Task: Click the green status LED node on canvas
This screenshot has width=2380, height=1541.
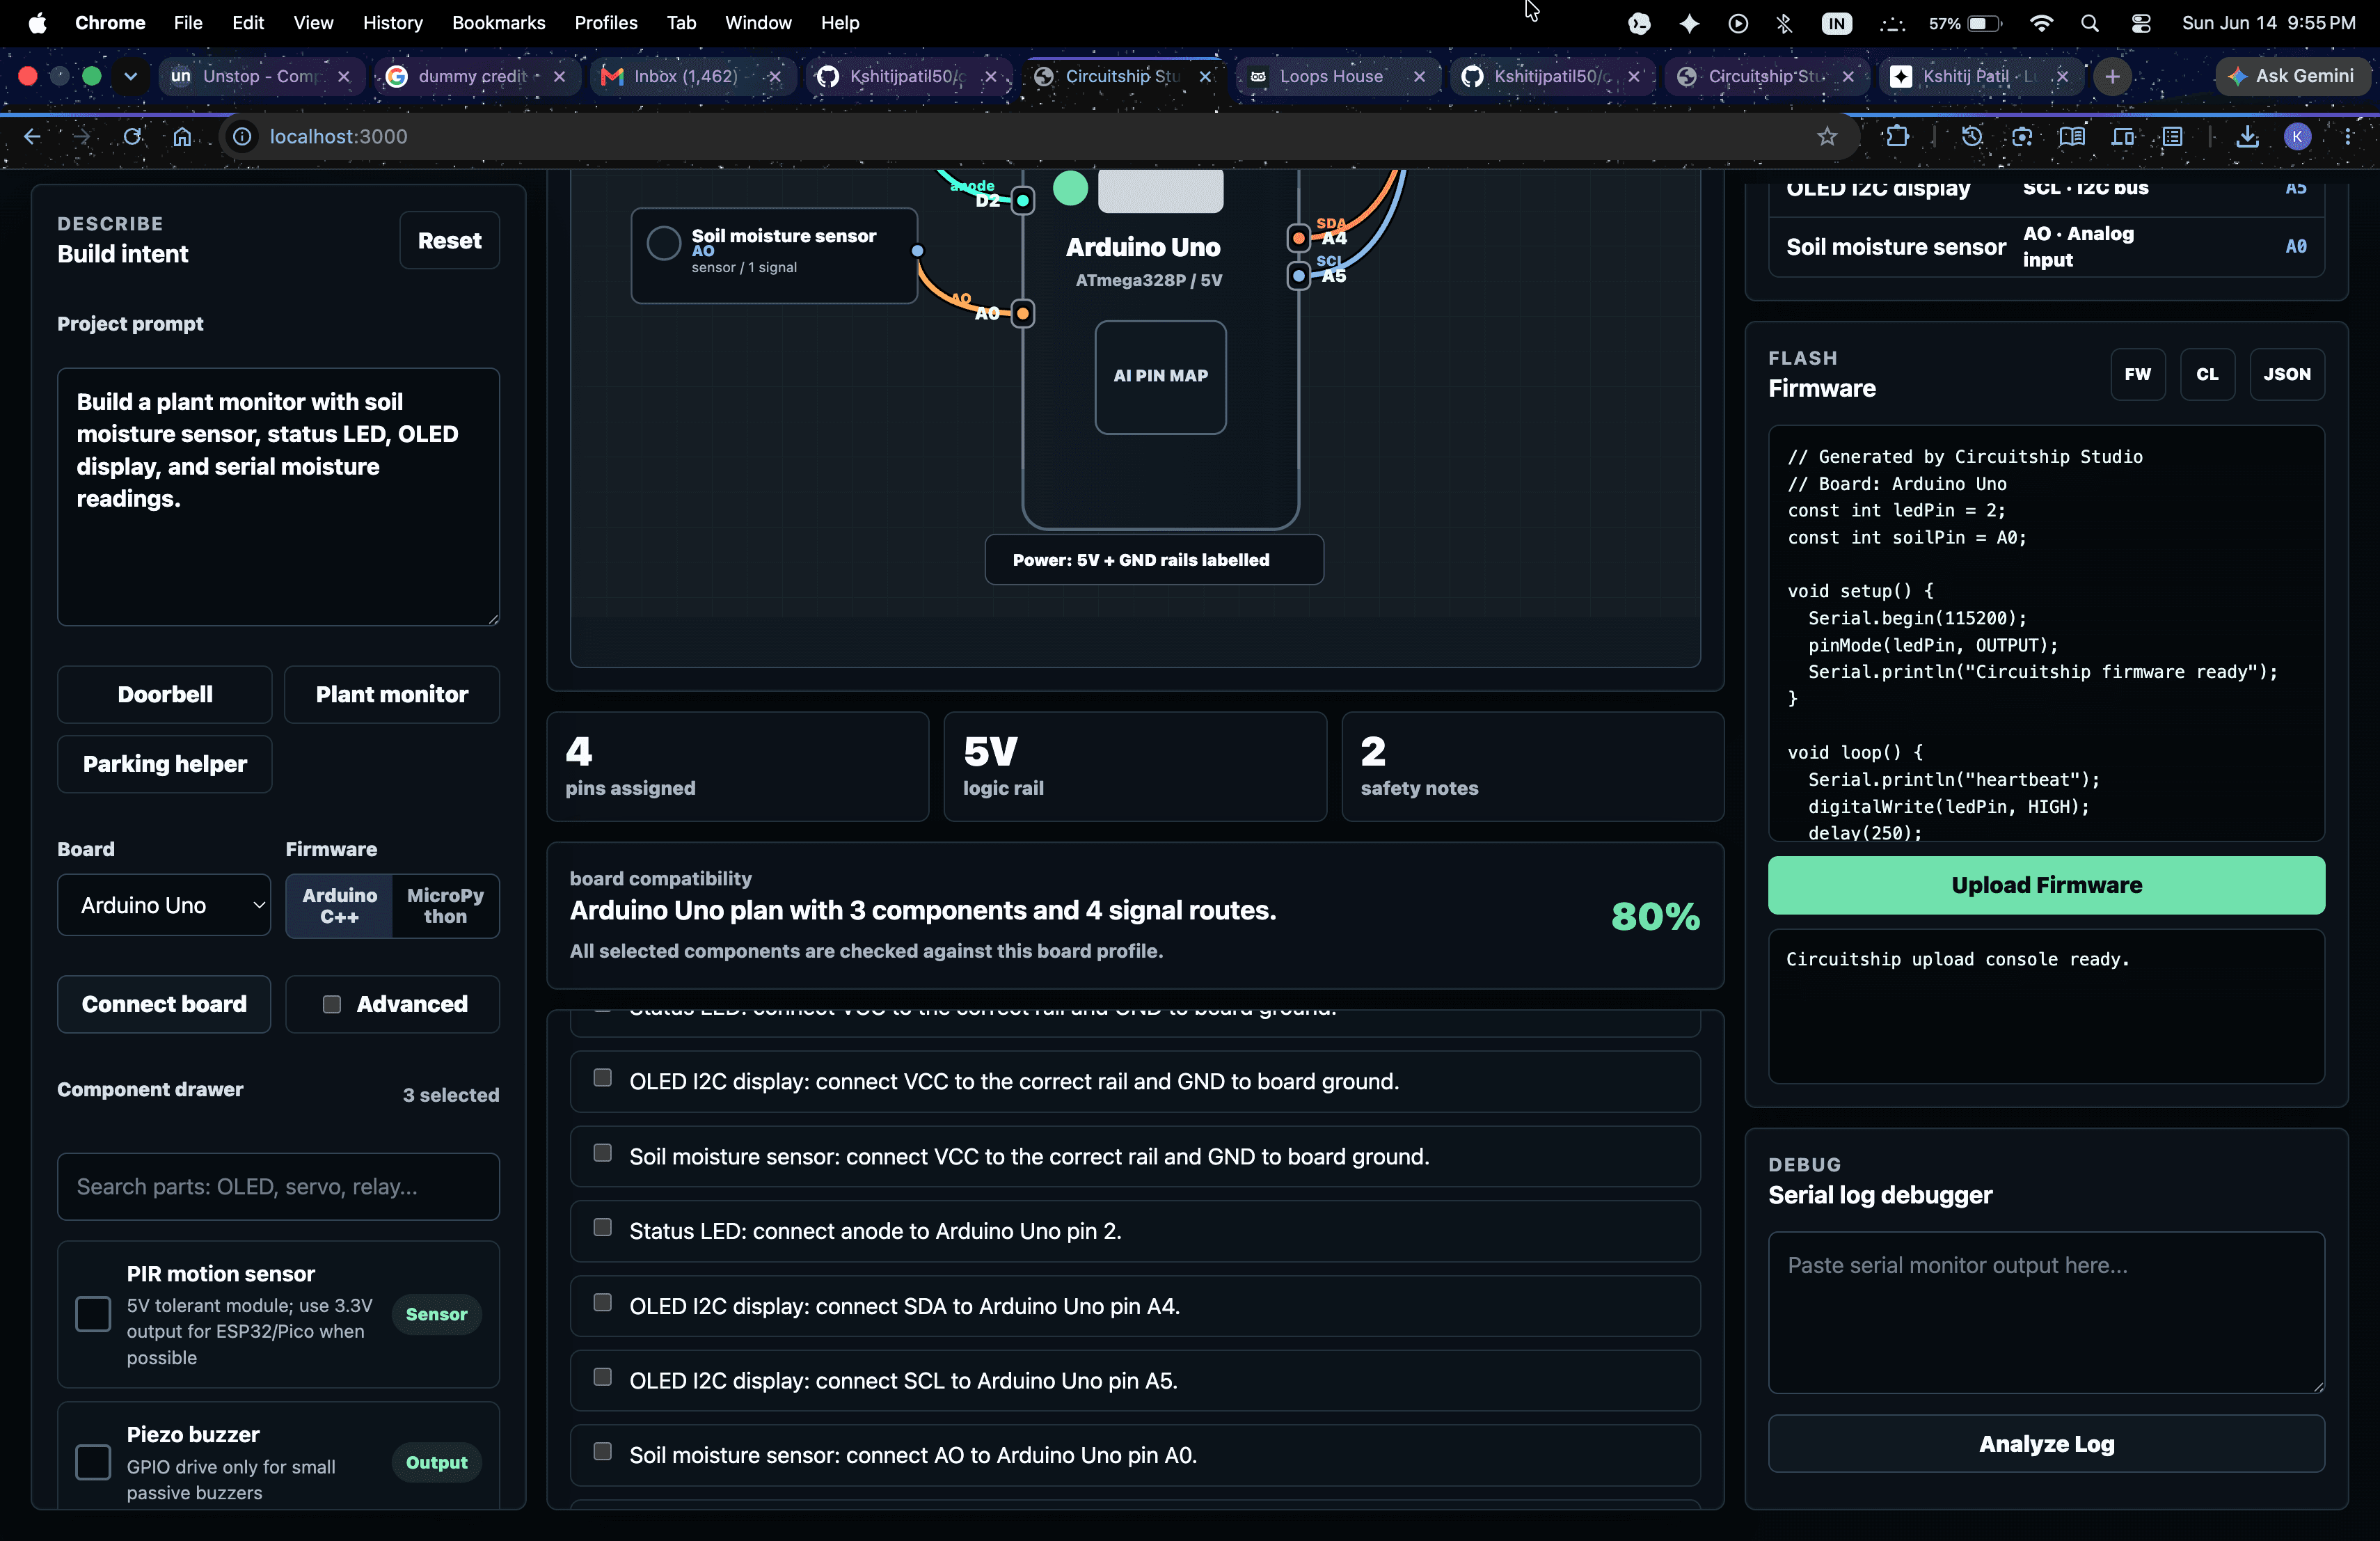Action: pyautogui.click(x=1070, y=187)
